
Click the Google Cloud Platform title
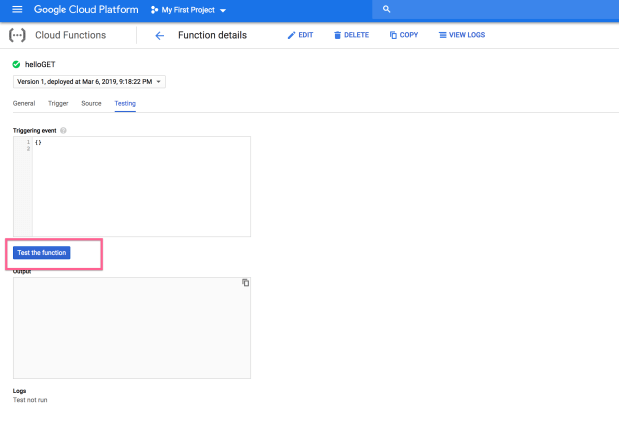pos(86,9)
